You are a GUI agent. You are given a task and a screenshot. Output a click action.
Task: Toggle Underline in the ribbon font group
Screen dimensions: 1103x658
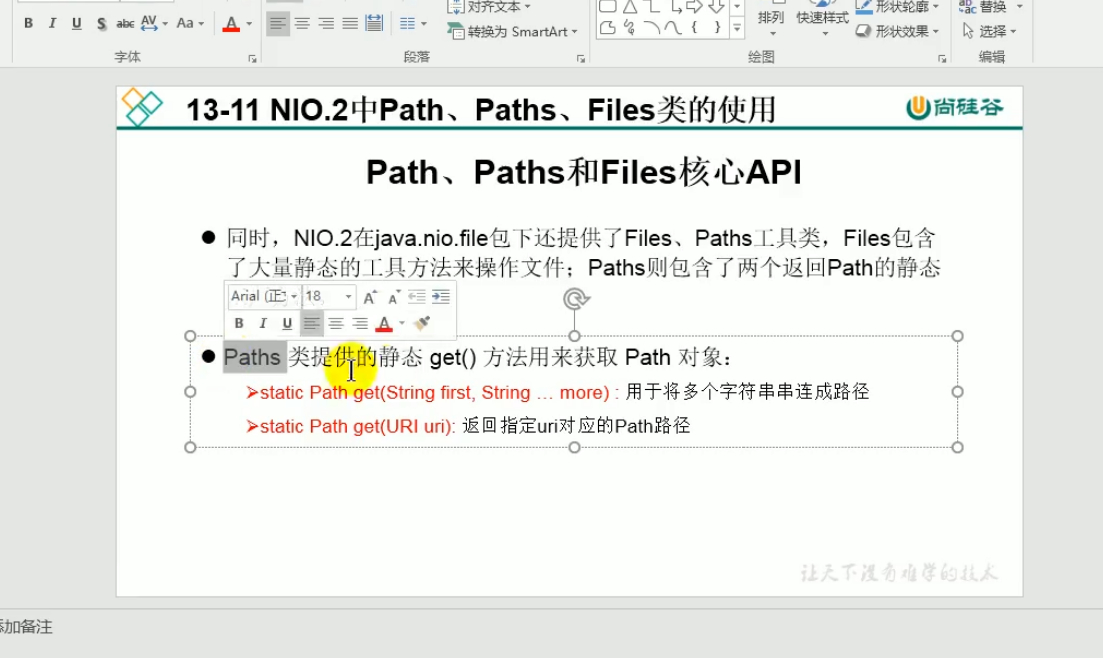click(77, 23)
